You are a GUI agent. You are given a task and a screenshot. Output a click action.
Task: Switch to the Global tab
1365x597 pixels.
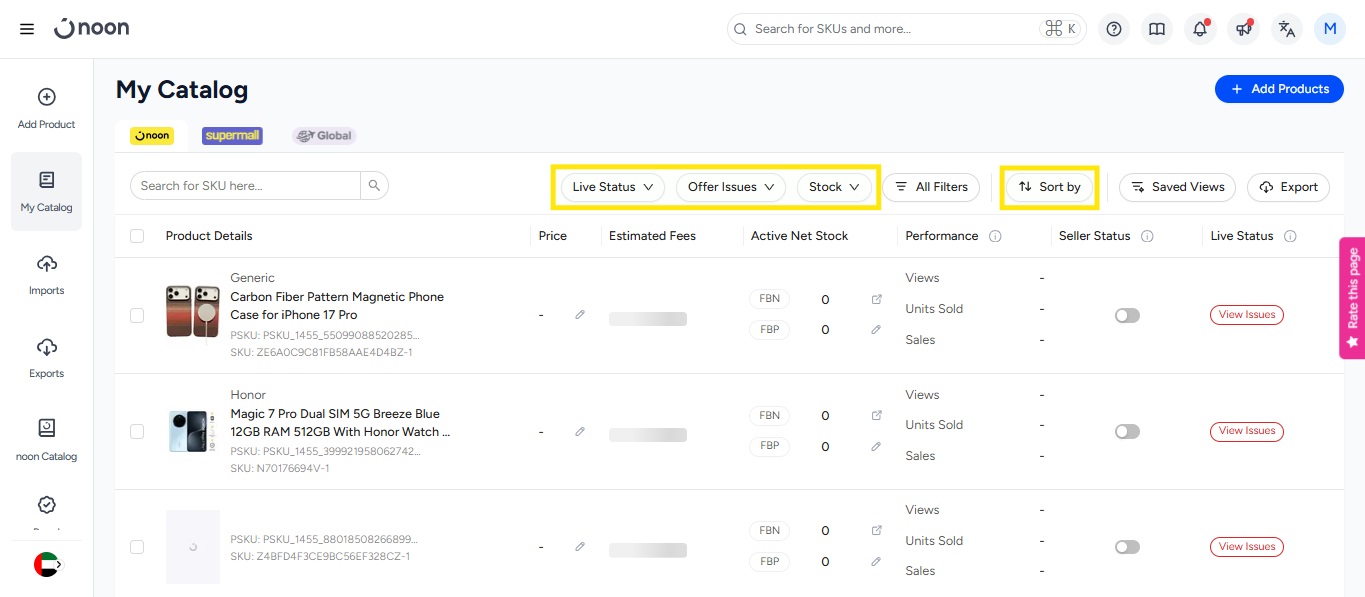324,136
